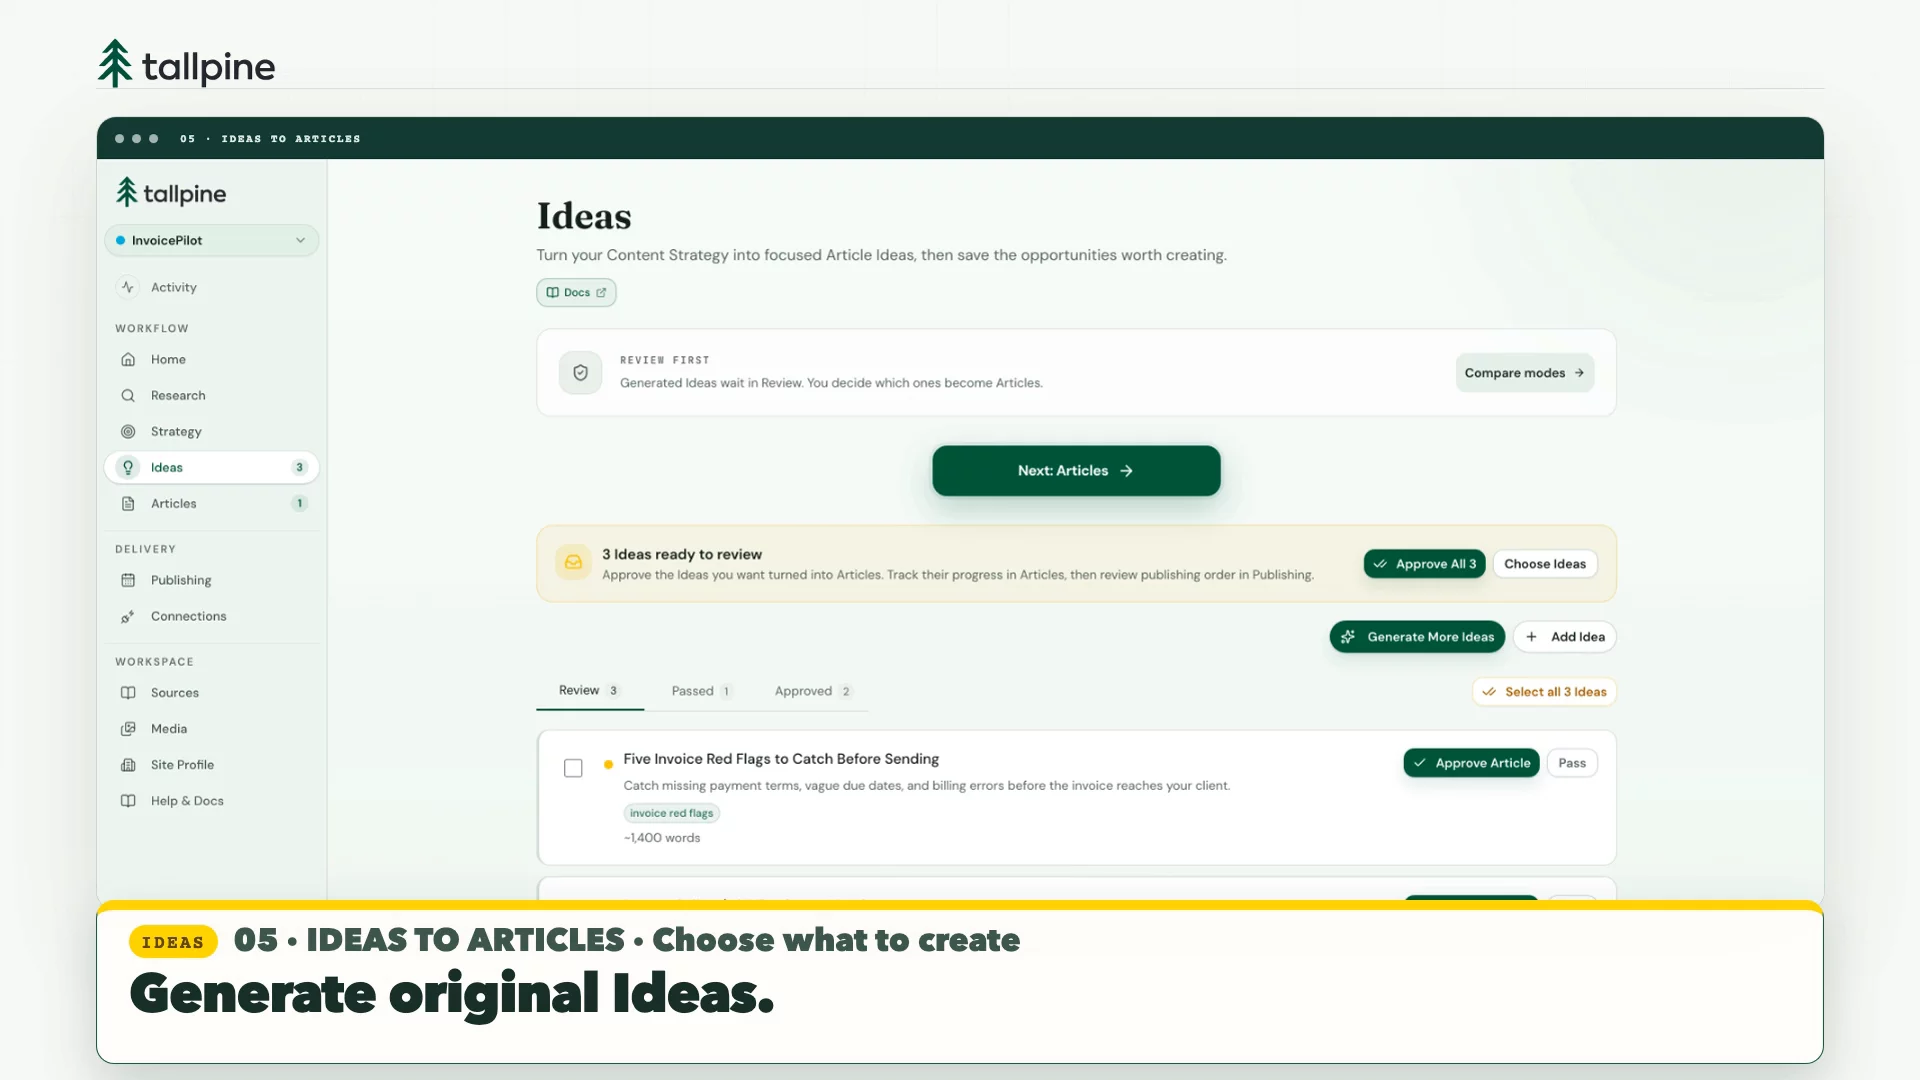This screenshot has height=1080, width=1920.
Task: Click the Choose Ideas button
Action: coord(1545,564)
